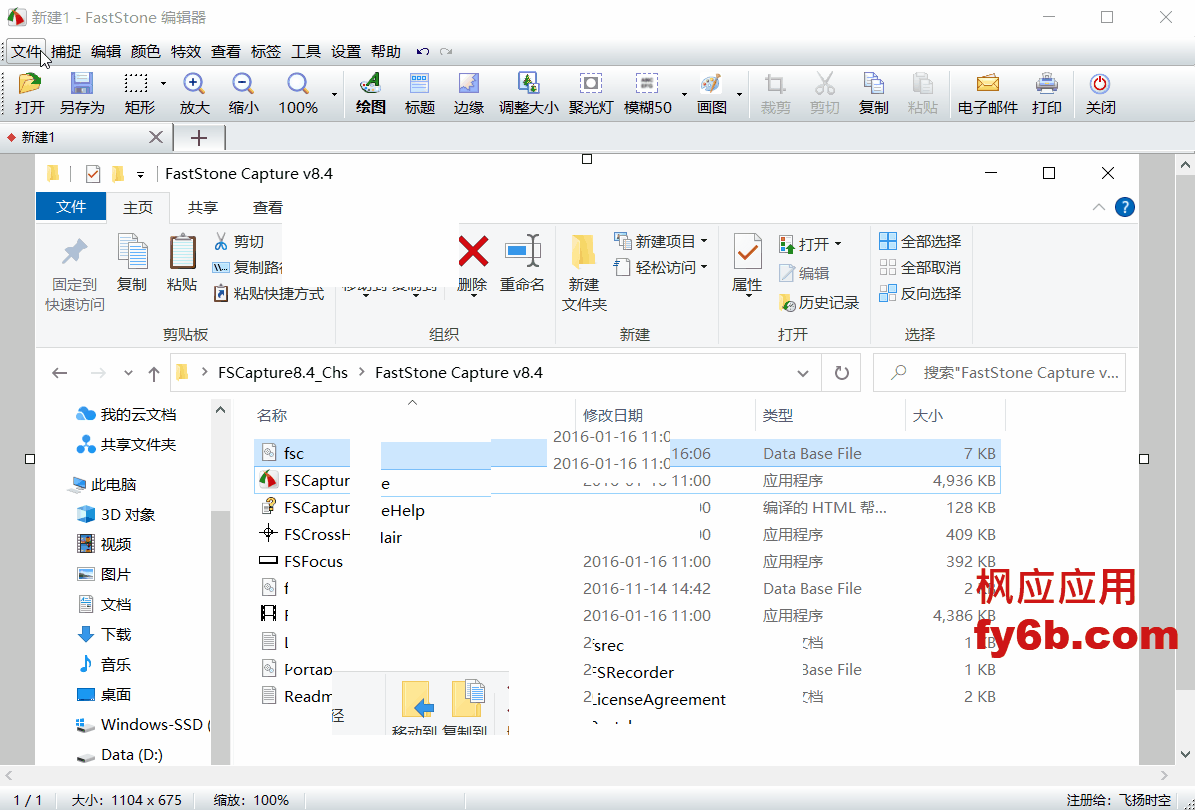Click the horizontal scrollbar left arrow
This screenshot has width=1195, height=810.
[9, 775]
